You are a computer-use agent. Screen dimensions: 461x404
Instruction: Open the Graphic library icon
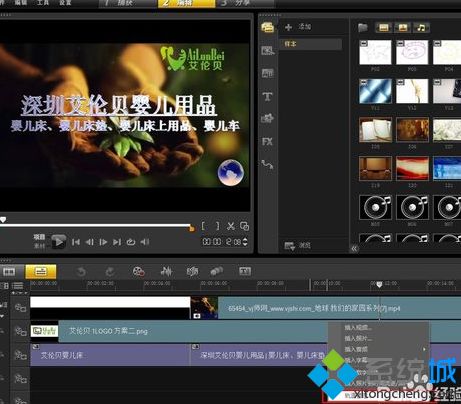(267, 118)
